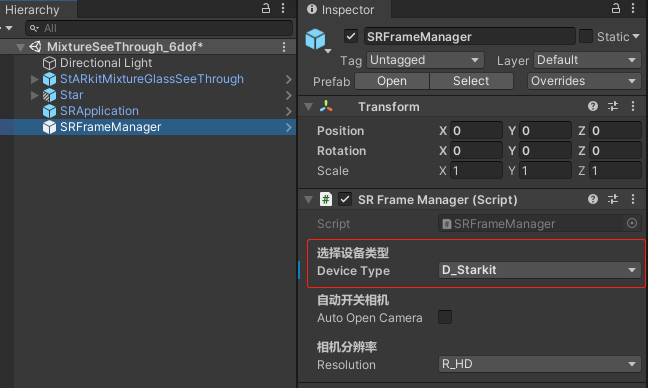Toggle the SRFrameManager active checkbox
Viewport: 648px width, 388px height.
tap(351, 36)
